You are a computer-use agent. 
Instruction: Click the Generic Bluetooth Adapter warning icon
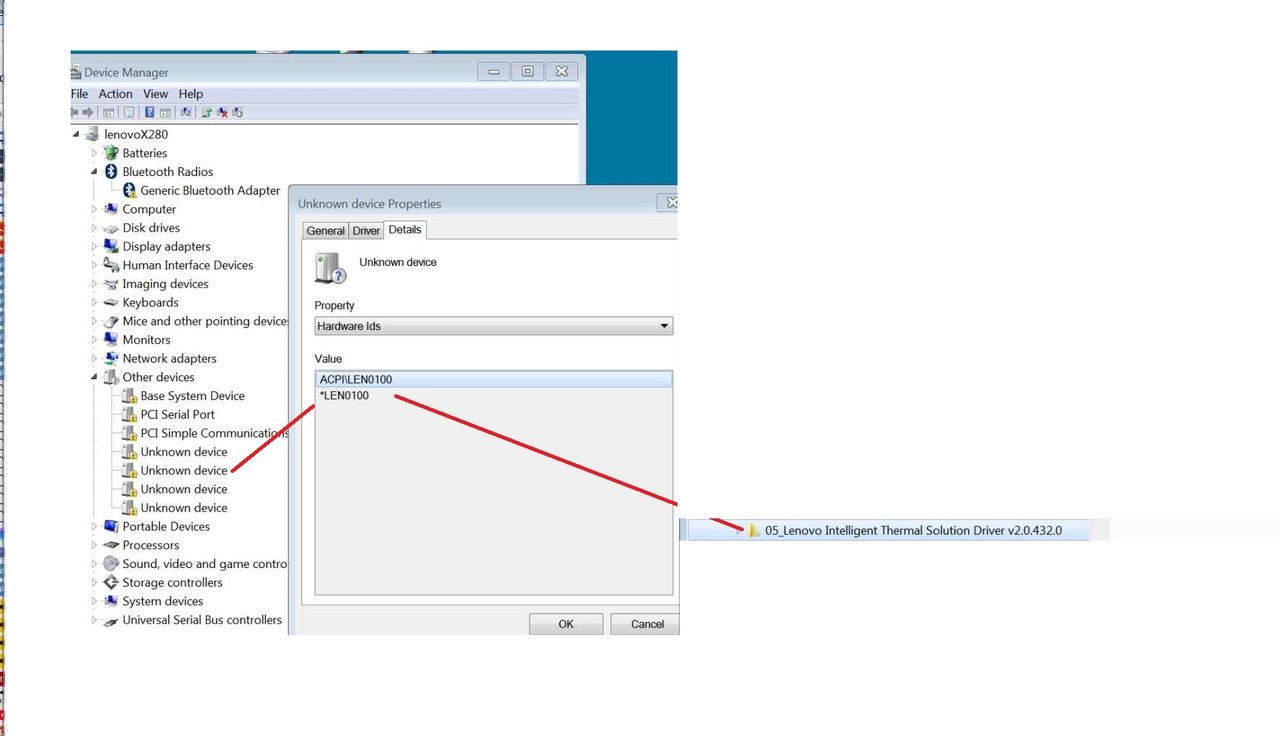point(129,190)
